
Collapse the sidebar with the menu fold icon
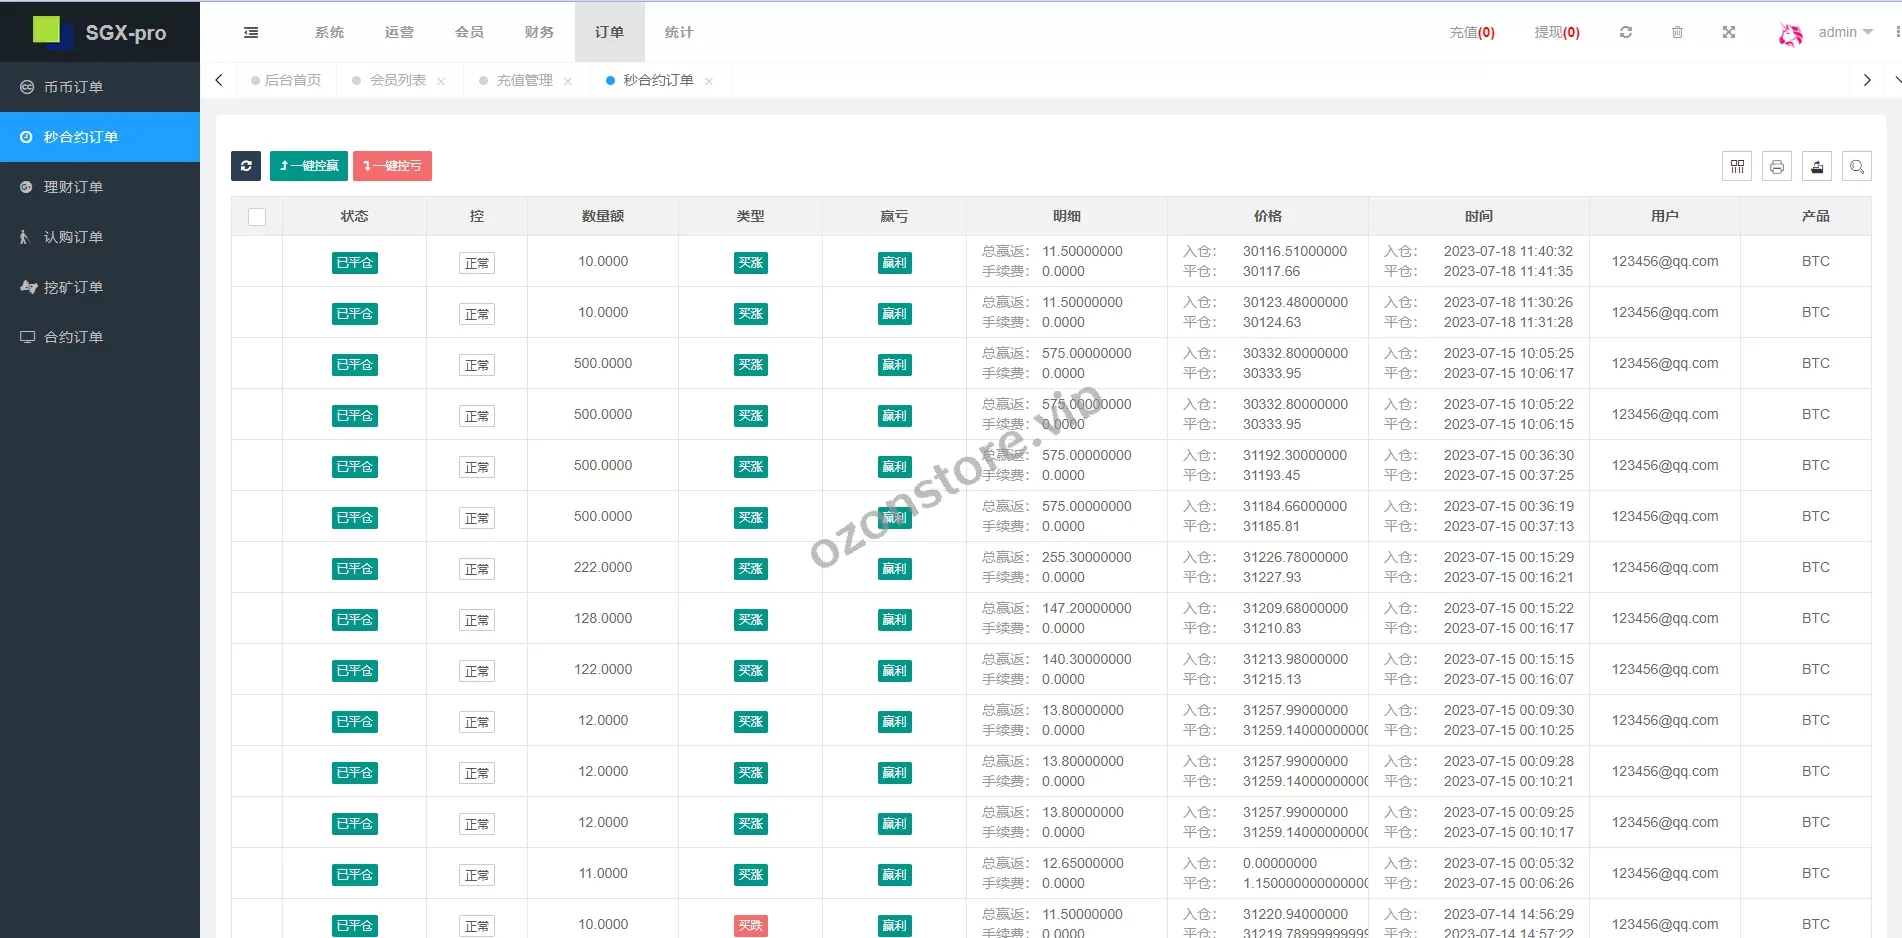pos(251,32)
